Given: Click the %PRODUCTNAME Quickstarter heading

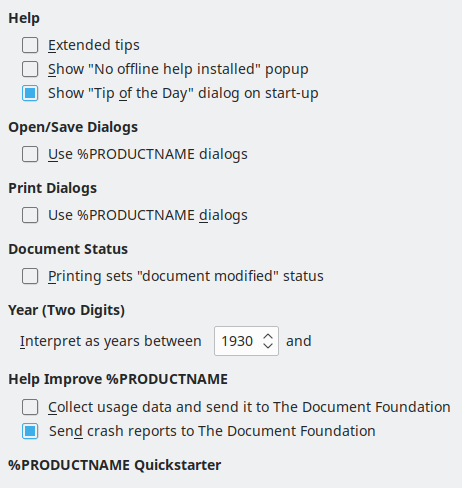Looking at the screenshot, I should pos(115,465).
